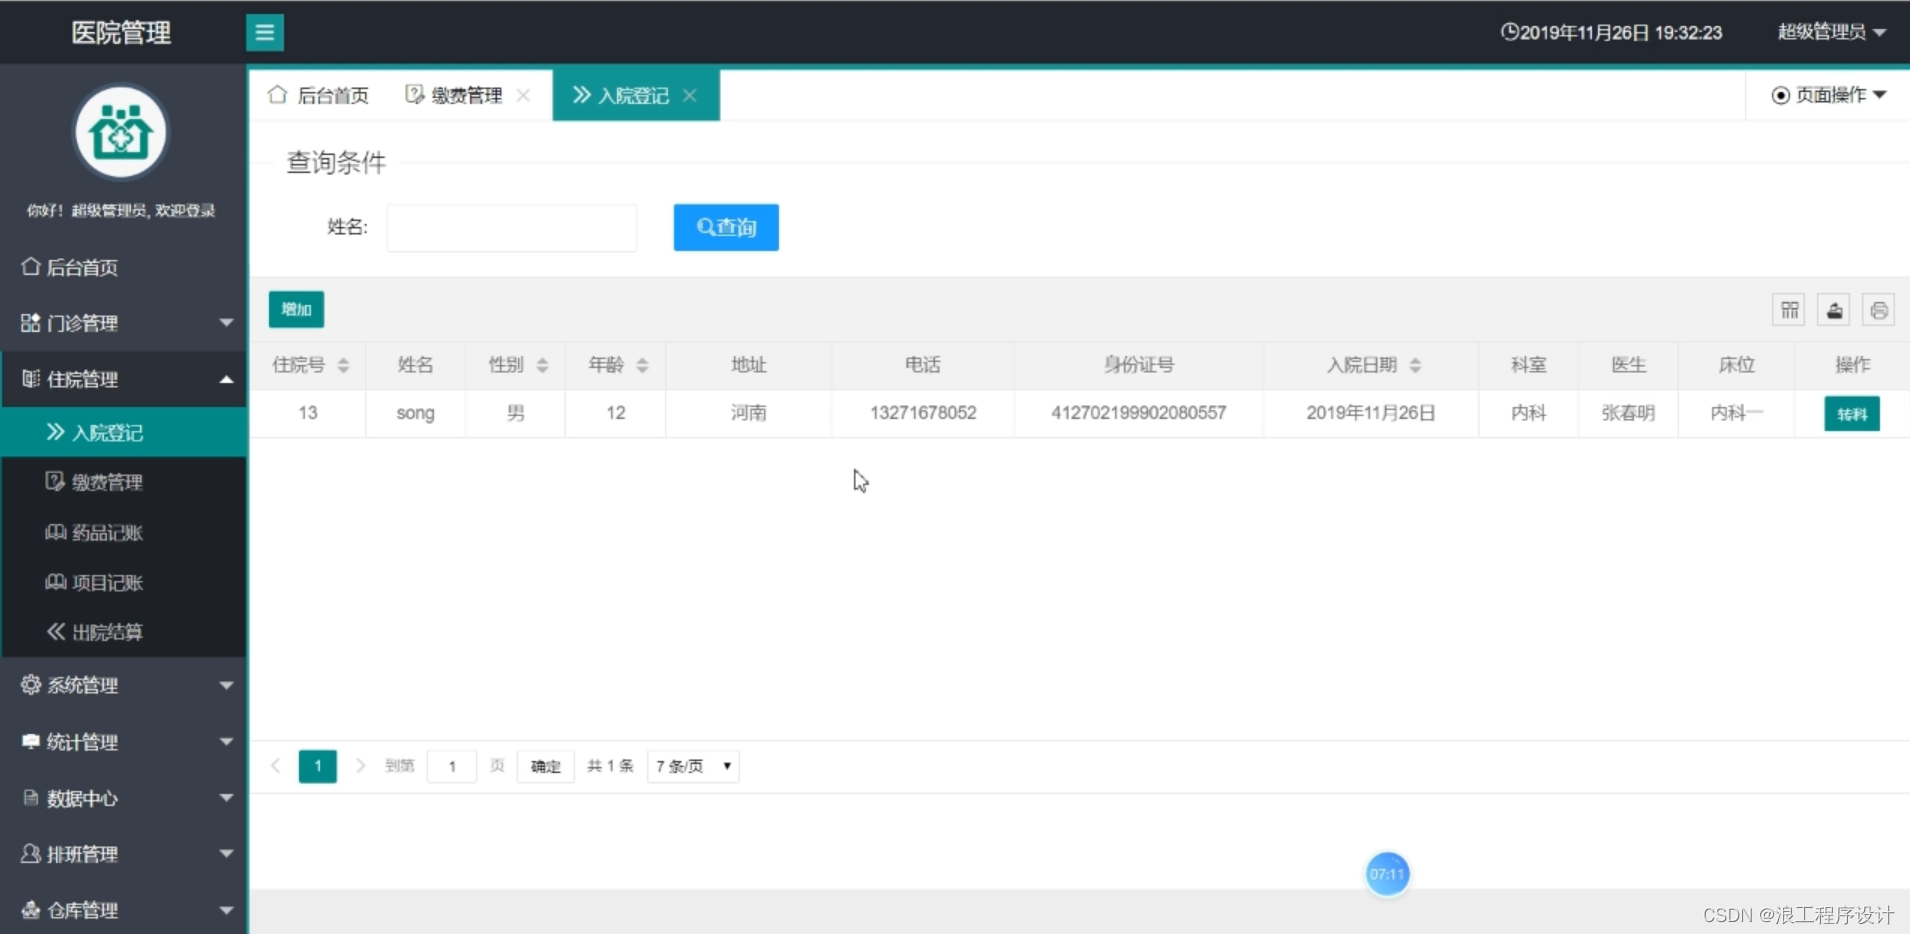The width and height of the screenshot is (1910, 934).
Task: Click the 姓名 column header
Action: click(x=415, y=365)
